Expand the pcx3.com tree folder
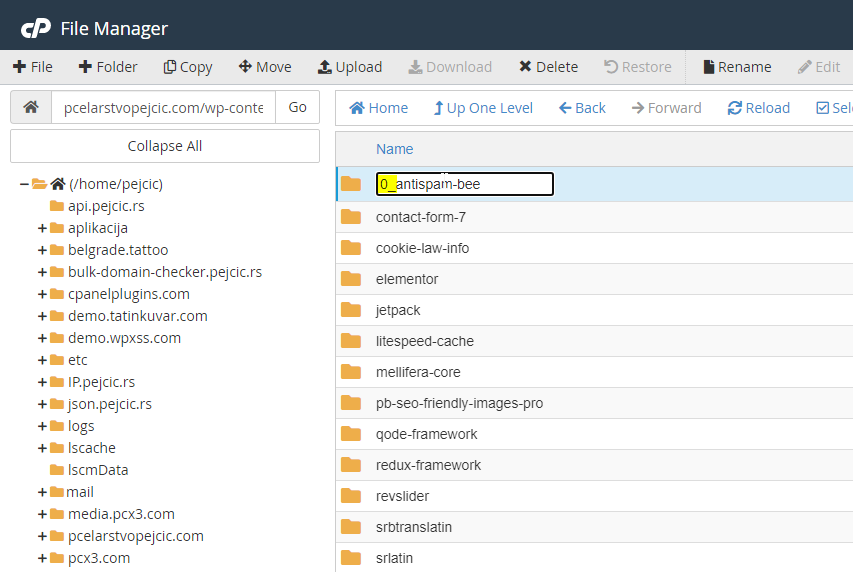This screenshot has height=572, width=853. (x=42, y=558)
